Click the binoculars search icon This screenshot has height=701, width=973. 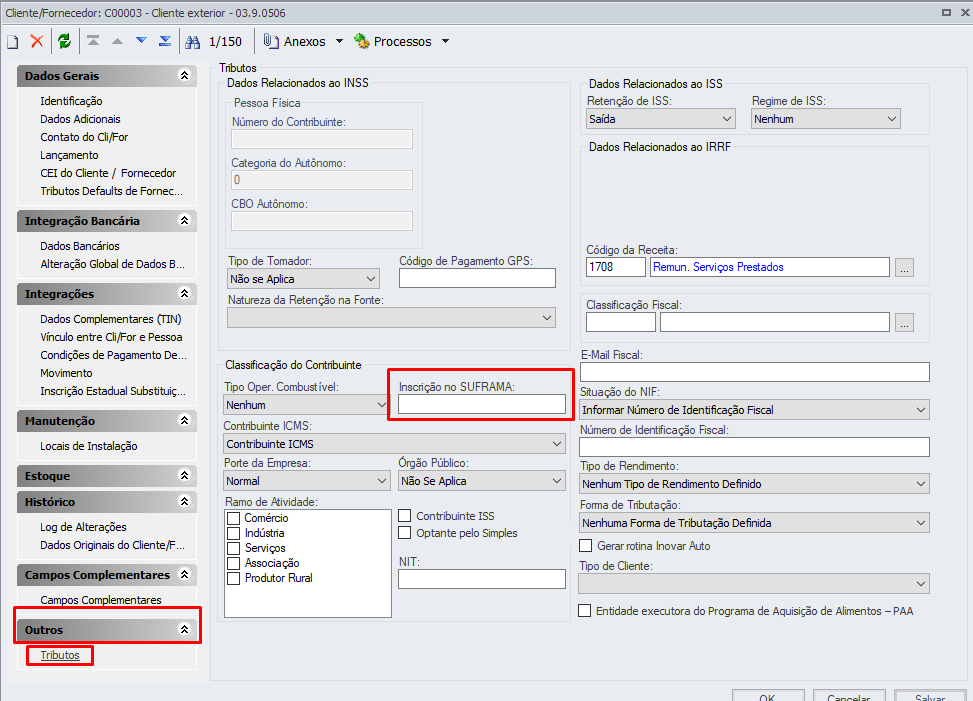click(x=193, y=42)
